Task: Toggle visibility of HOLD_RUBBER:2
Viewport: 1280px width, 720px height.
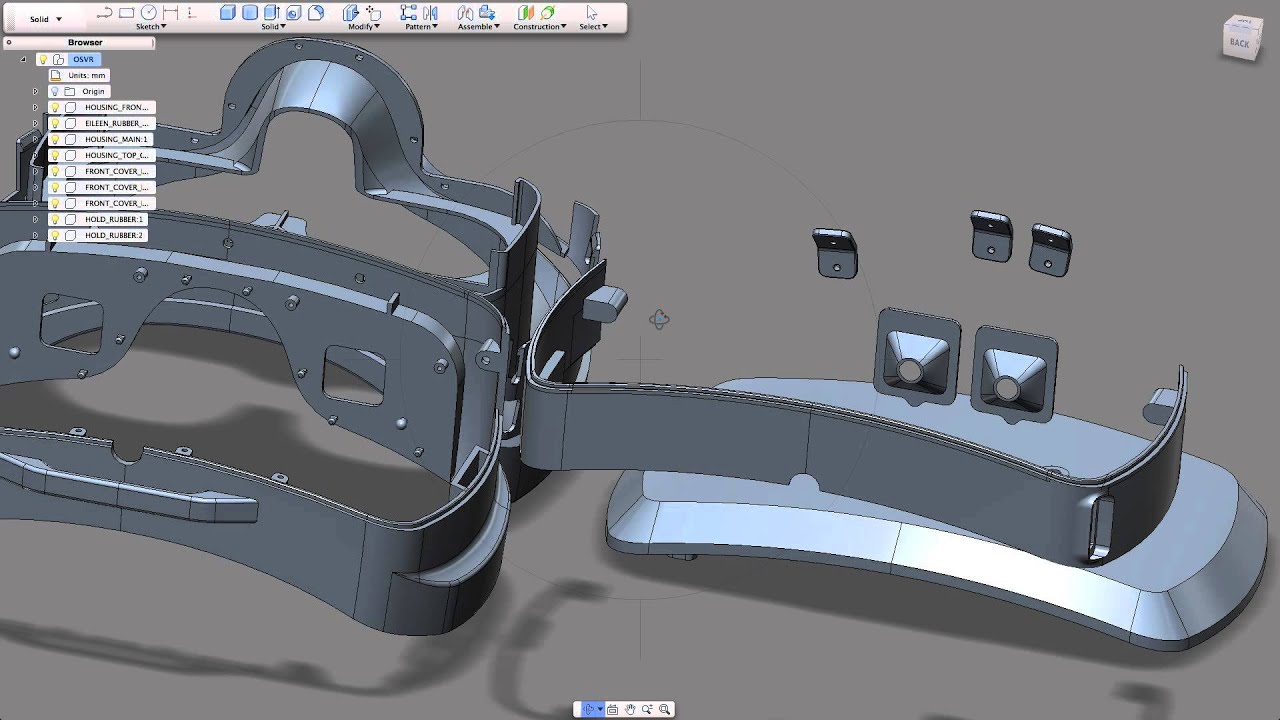Action: 56,235
